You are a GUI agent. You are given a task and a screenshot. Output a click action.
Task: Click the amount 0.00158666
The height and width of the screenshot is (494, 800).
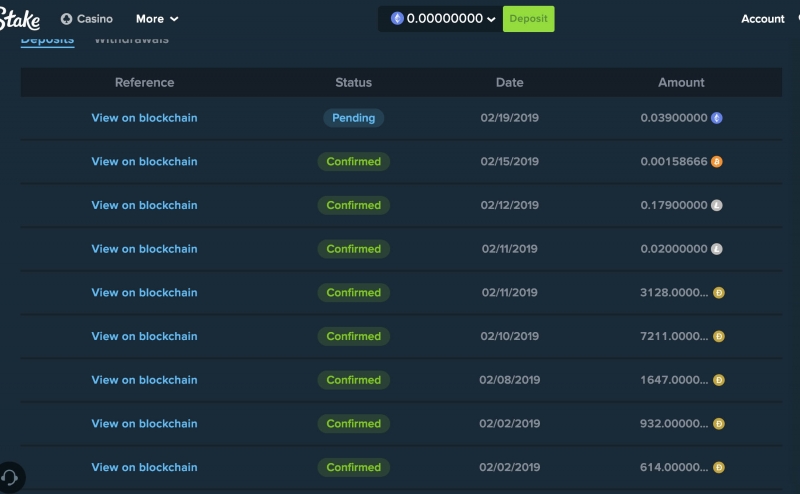point(674,162)
